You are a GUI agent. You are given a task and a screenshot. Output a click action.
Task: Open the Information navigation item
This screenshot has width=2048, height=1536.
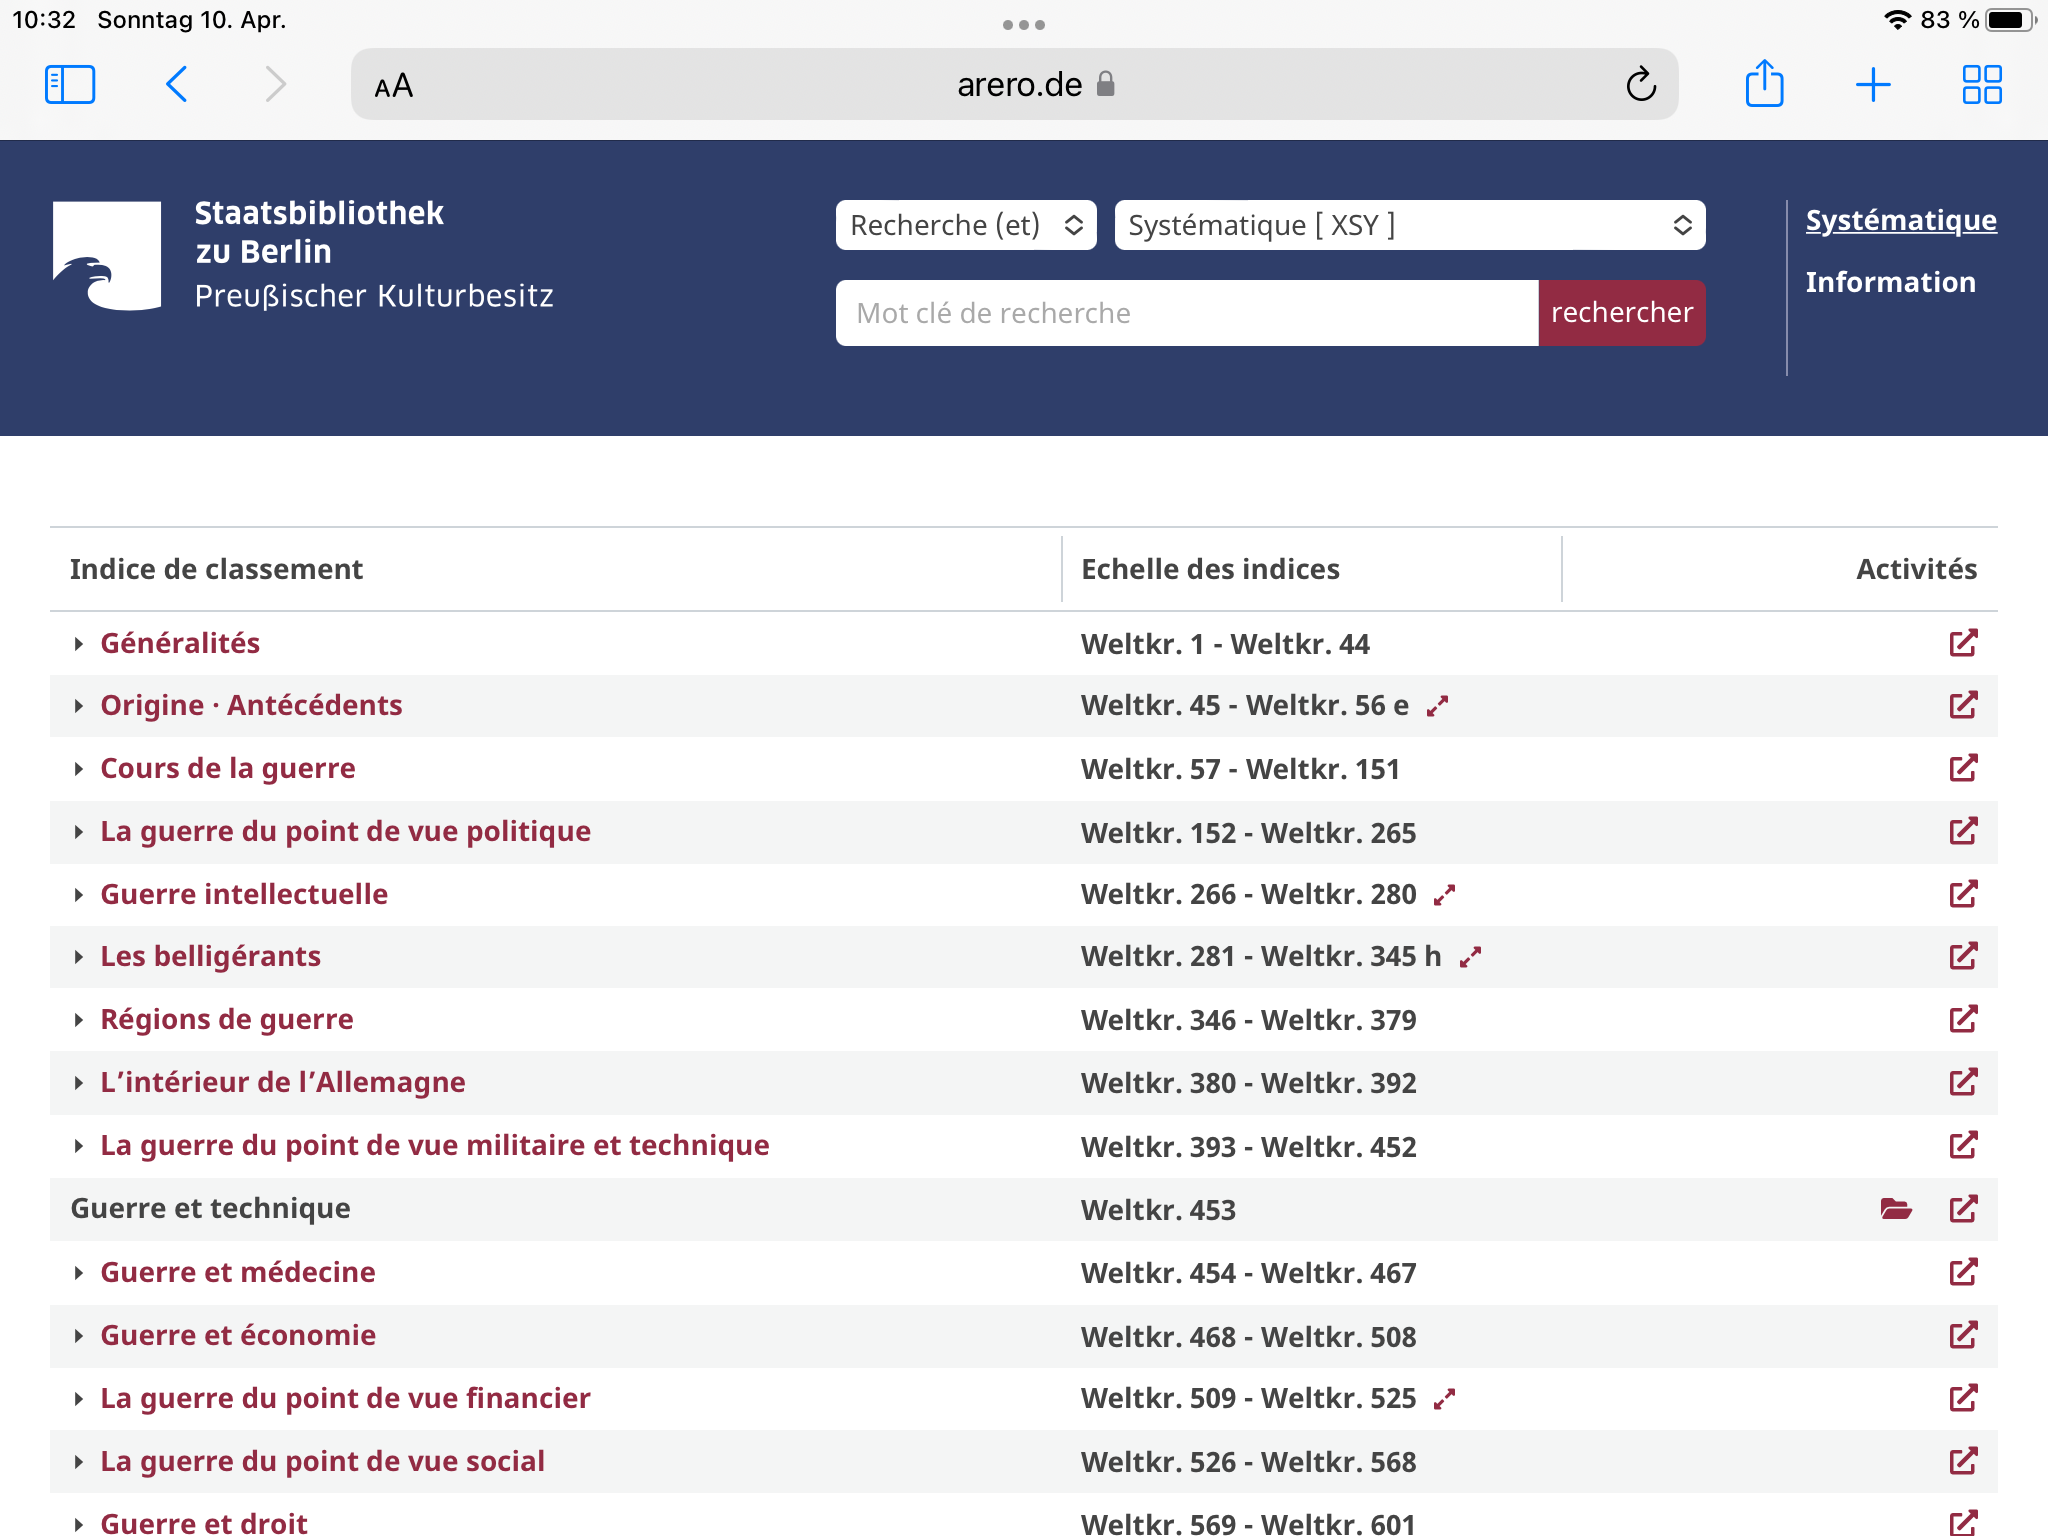coord(1890,282)
